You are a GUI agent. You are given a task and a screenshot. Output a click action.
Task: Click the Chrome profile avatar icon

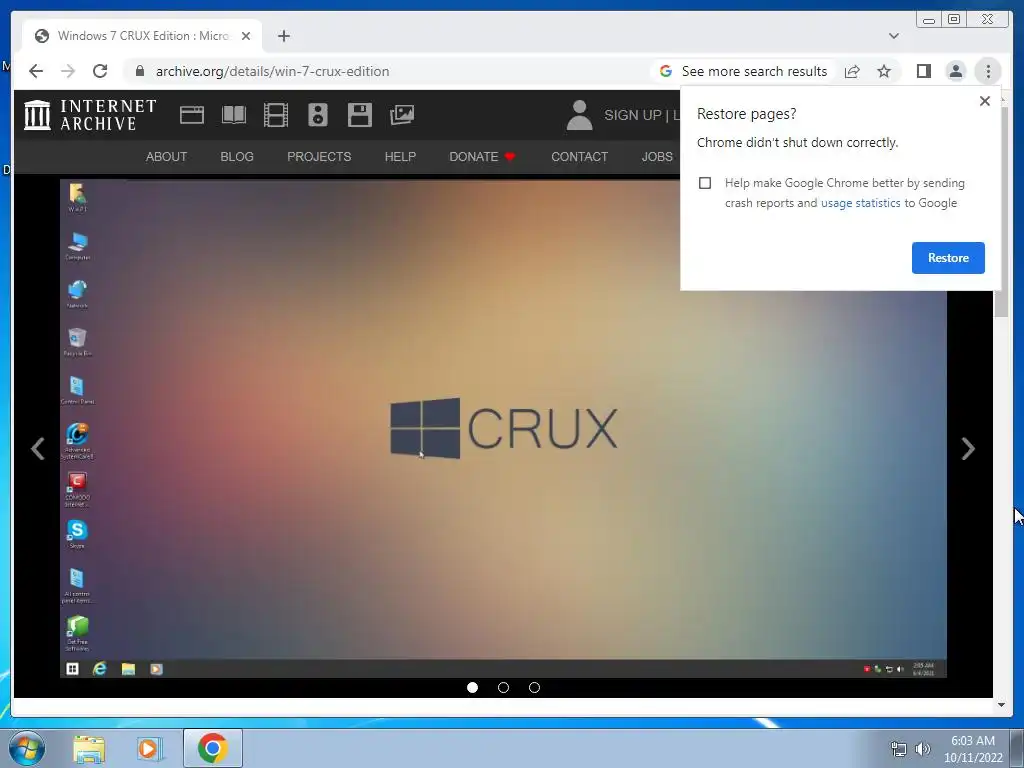pyautogui.click(x=956, y=71)
